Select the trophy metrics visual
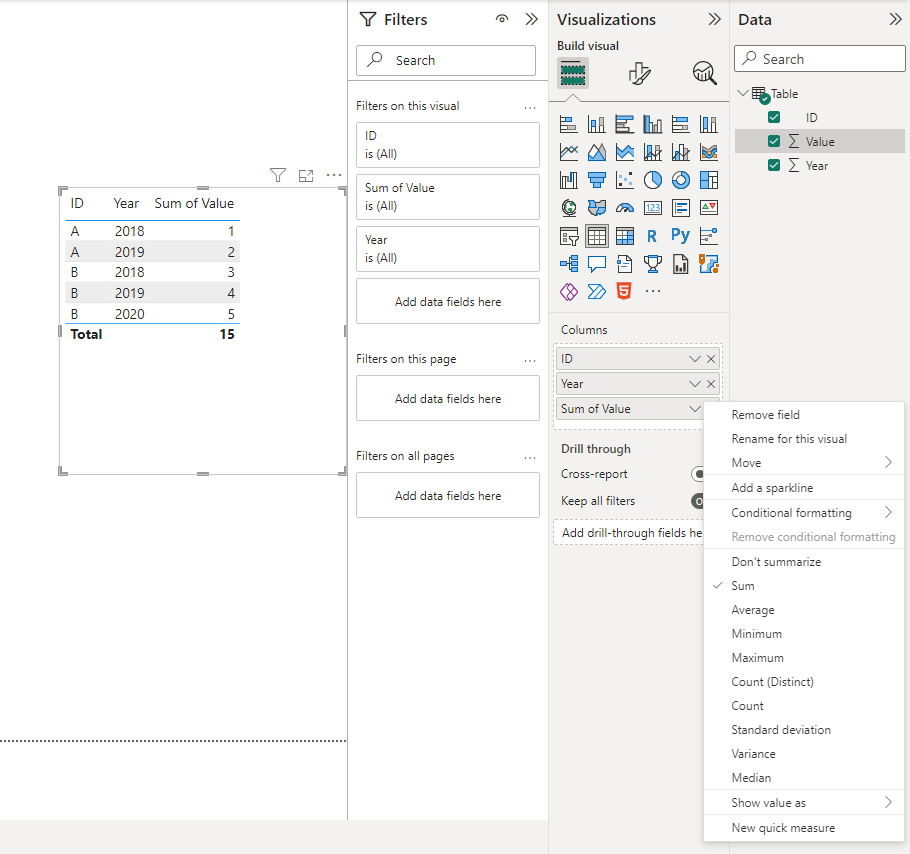The width and height of the screenshot is (910, 854). coord(653,263)
